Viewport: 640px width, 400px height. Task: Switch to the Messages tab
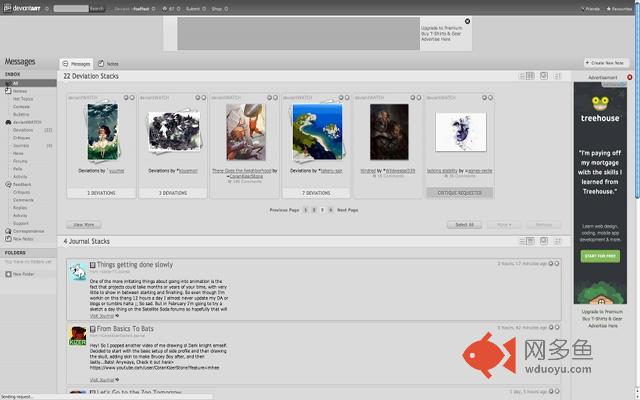coord(76,64)
